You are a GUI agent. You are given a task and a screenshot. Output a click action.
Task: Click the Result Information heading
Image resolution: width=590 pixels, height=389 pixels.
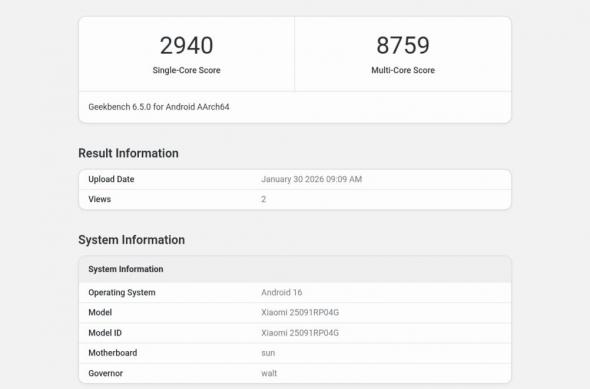tap(128, 153)
